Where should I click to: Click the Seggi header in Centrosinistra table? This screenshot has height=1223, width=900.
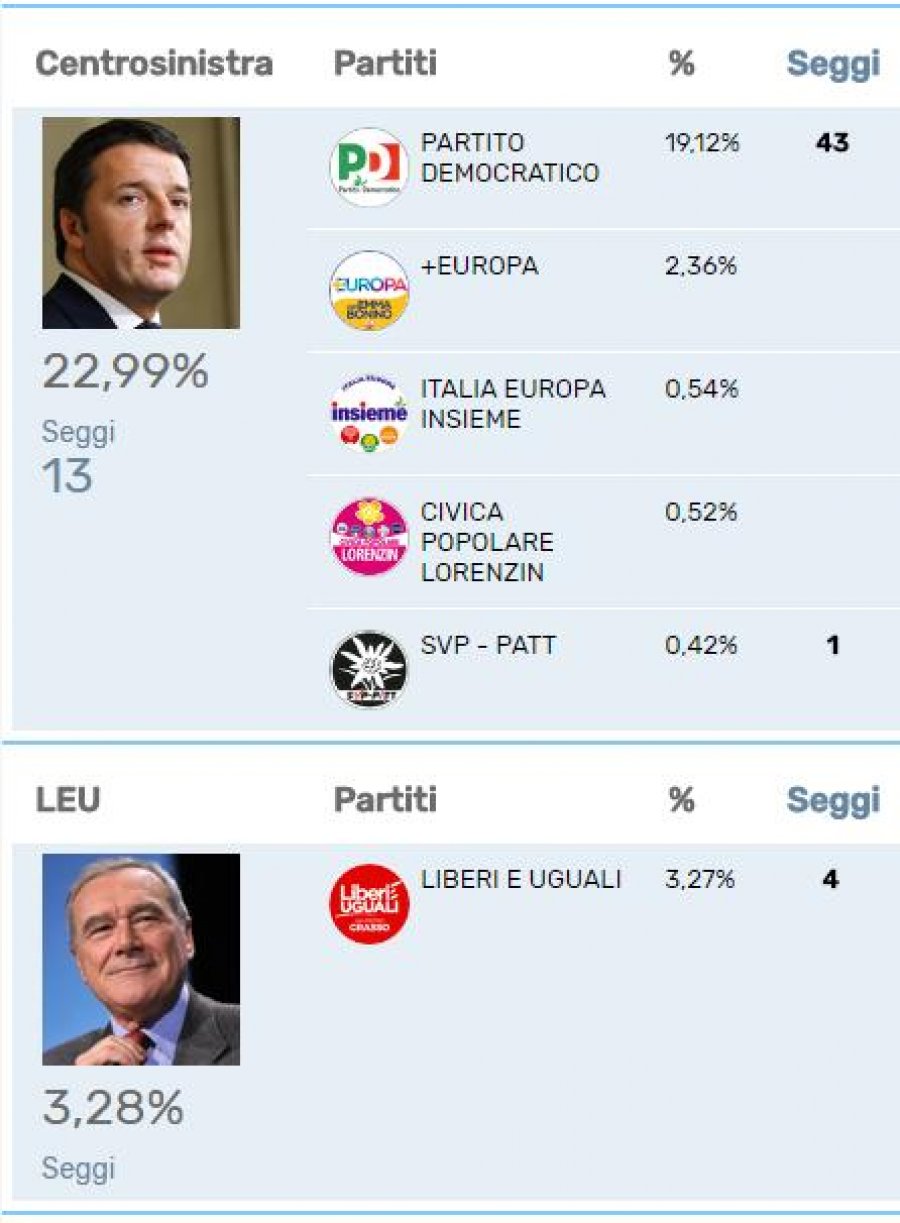click(x=833, y=64)
